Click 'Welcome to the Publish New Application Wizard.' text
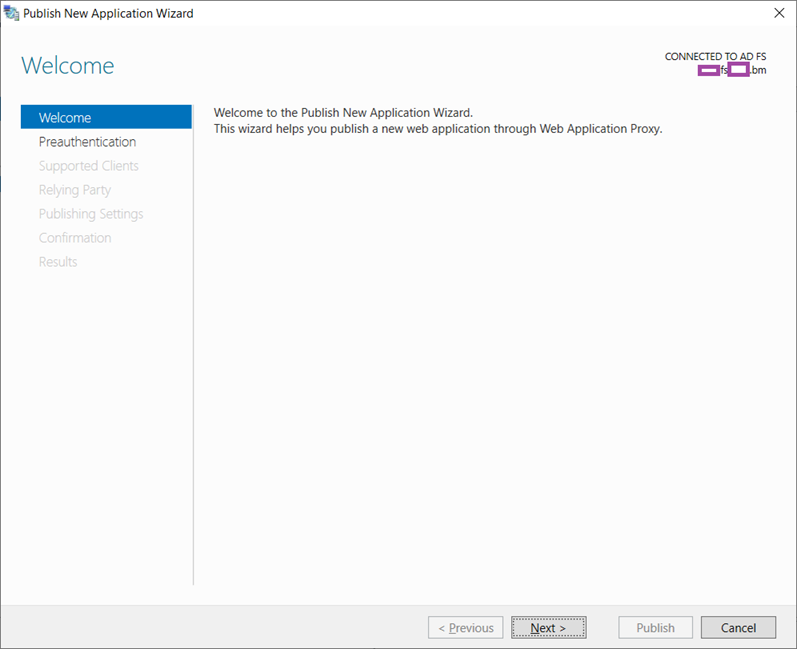The height and width of the screenshot is (649, 797). coord(343,112)
